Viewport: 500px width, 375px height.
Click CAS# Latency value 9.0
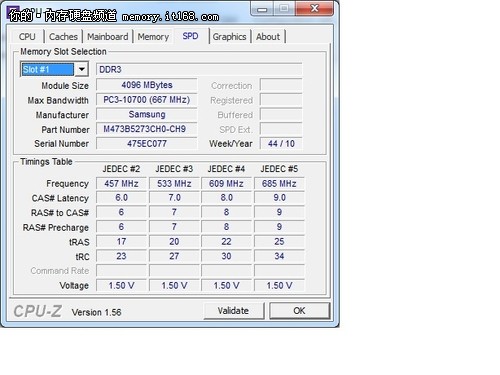[x=279, y=198]
